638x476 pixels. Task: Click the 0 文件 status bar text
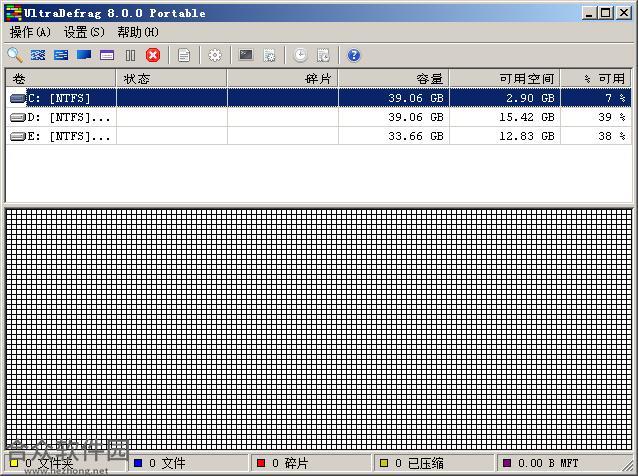click(x=167, y=463)
